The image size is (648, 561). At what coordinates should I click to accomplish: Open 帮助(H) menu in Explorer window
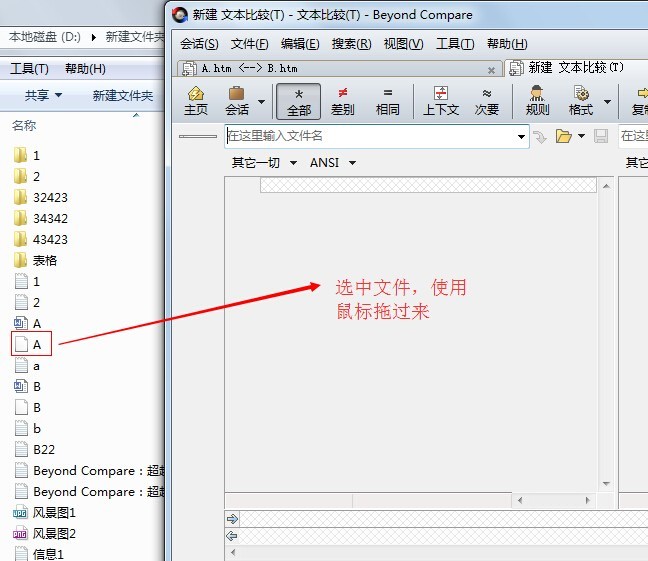(85, 69)
